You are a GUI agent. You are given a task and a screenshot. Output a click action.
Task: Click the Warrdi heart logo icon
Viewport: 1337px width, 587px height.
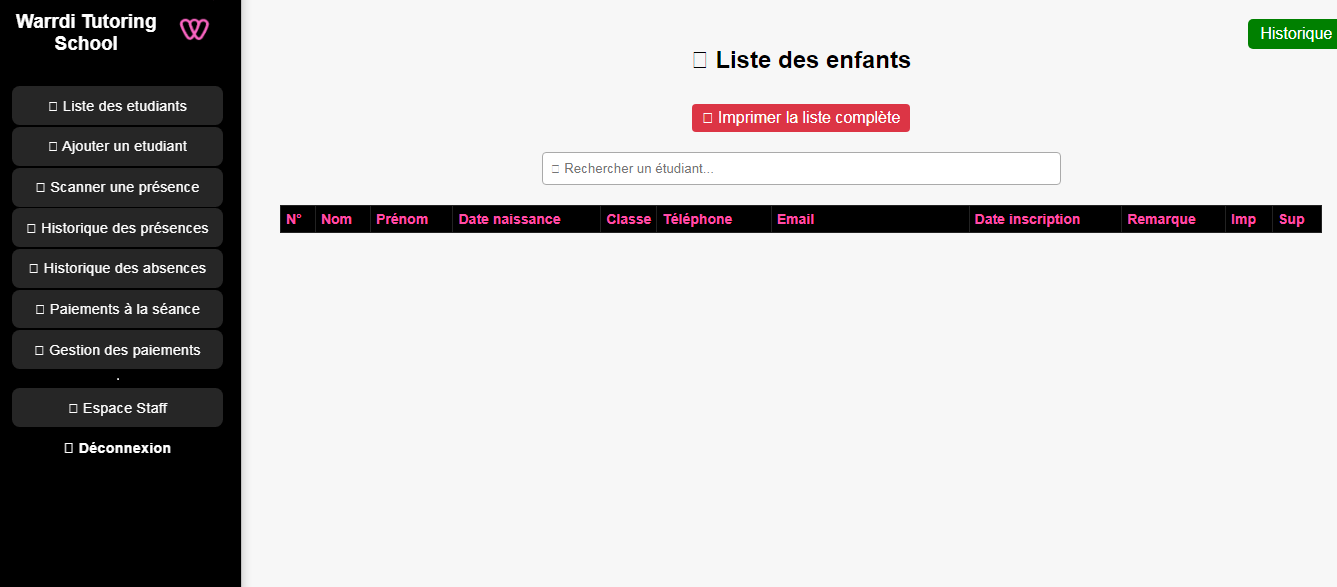click(x=194, y=29)
